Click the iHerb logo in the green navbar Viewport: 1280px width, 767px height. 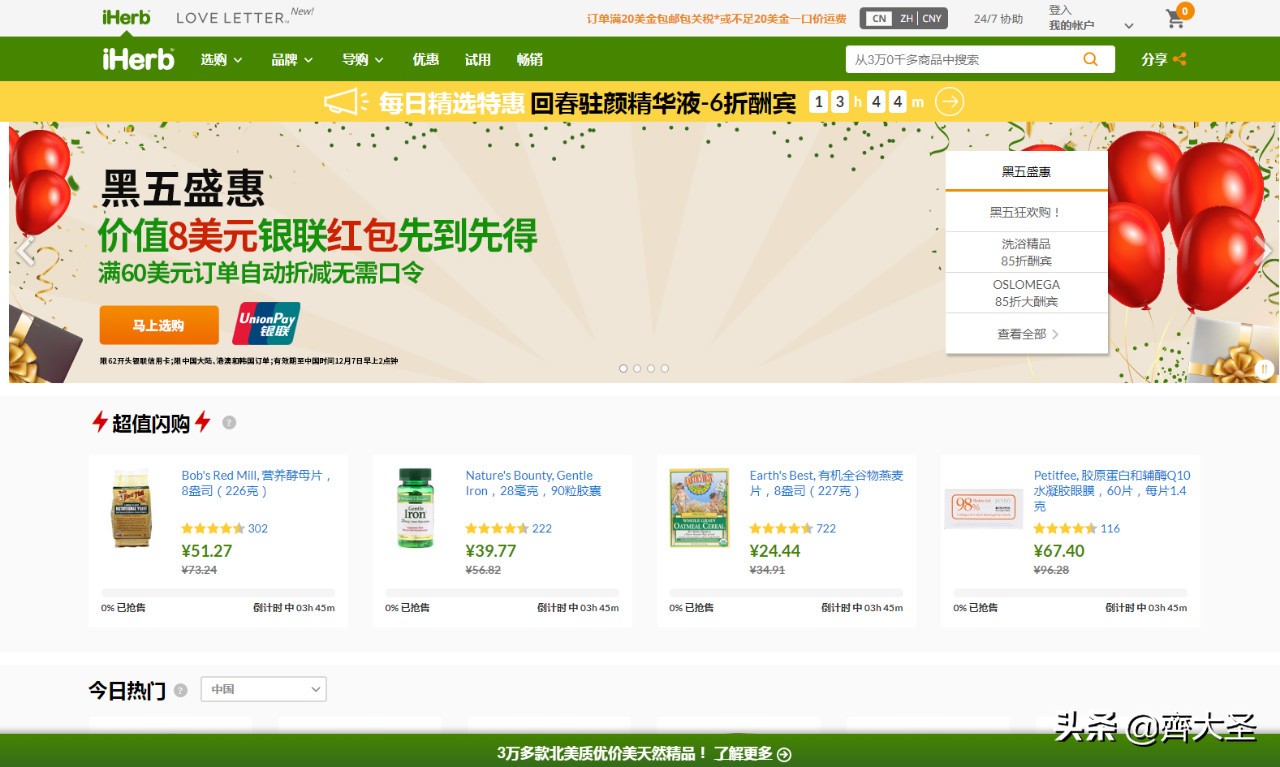(138, 59)
